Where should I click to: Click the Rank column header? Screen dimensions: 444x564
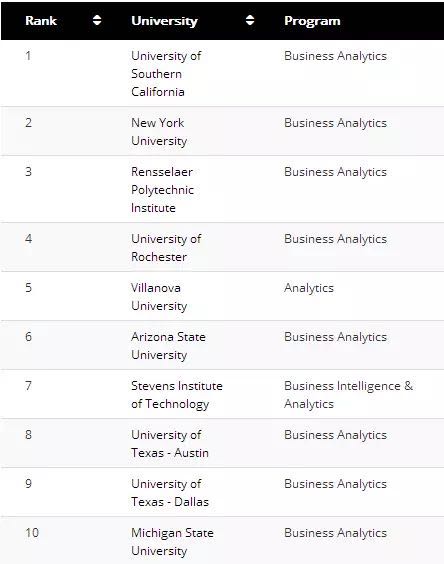tap(41, 21)
